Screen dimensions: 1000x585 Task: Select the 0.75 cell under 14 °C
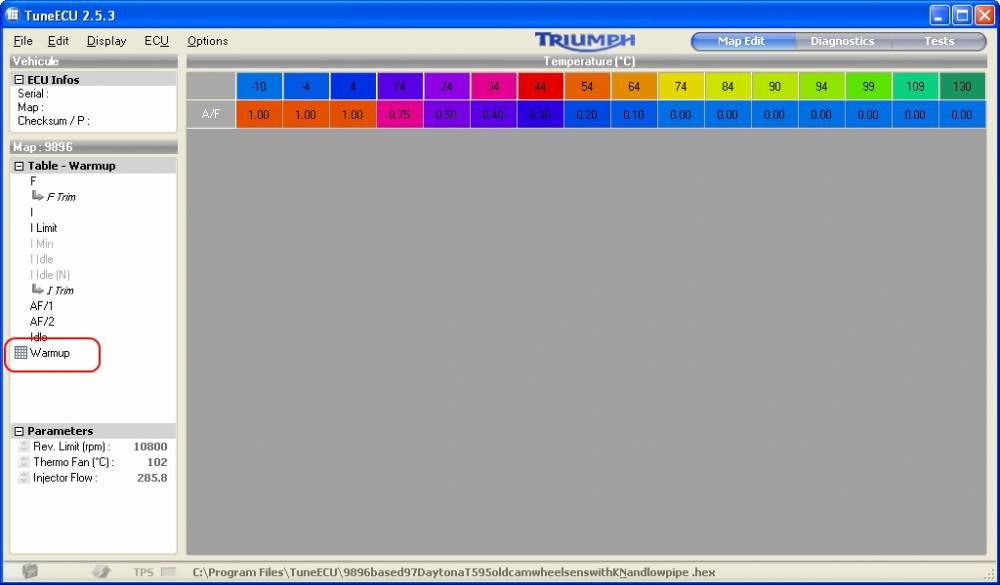(x=399, y=115)
